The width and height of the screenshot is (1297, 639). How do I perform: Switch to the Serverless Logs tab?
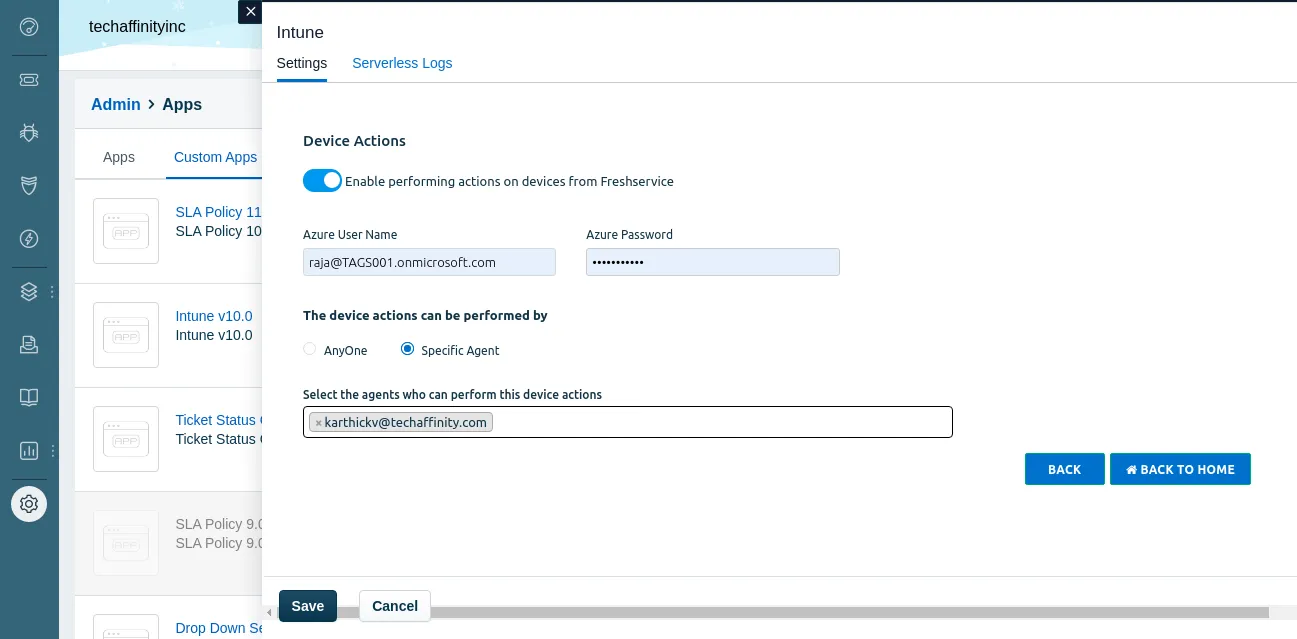(x=402, y=63)
